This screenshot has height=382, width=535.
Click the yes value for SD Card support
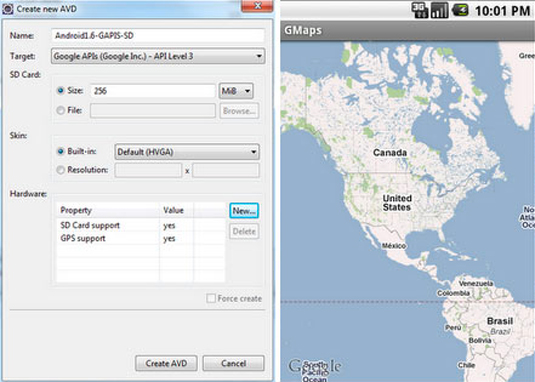(169, 226)
